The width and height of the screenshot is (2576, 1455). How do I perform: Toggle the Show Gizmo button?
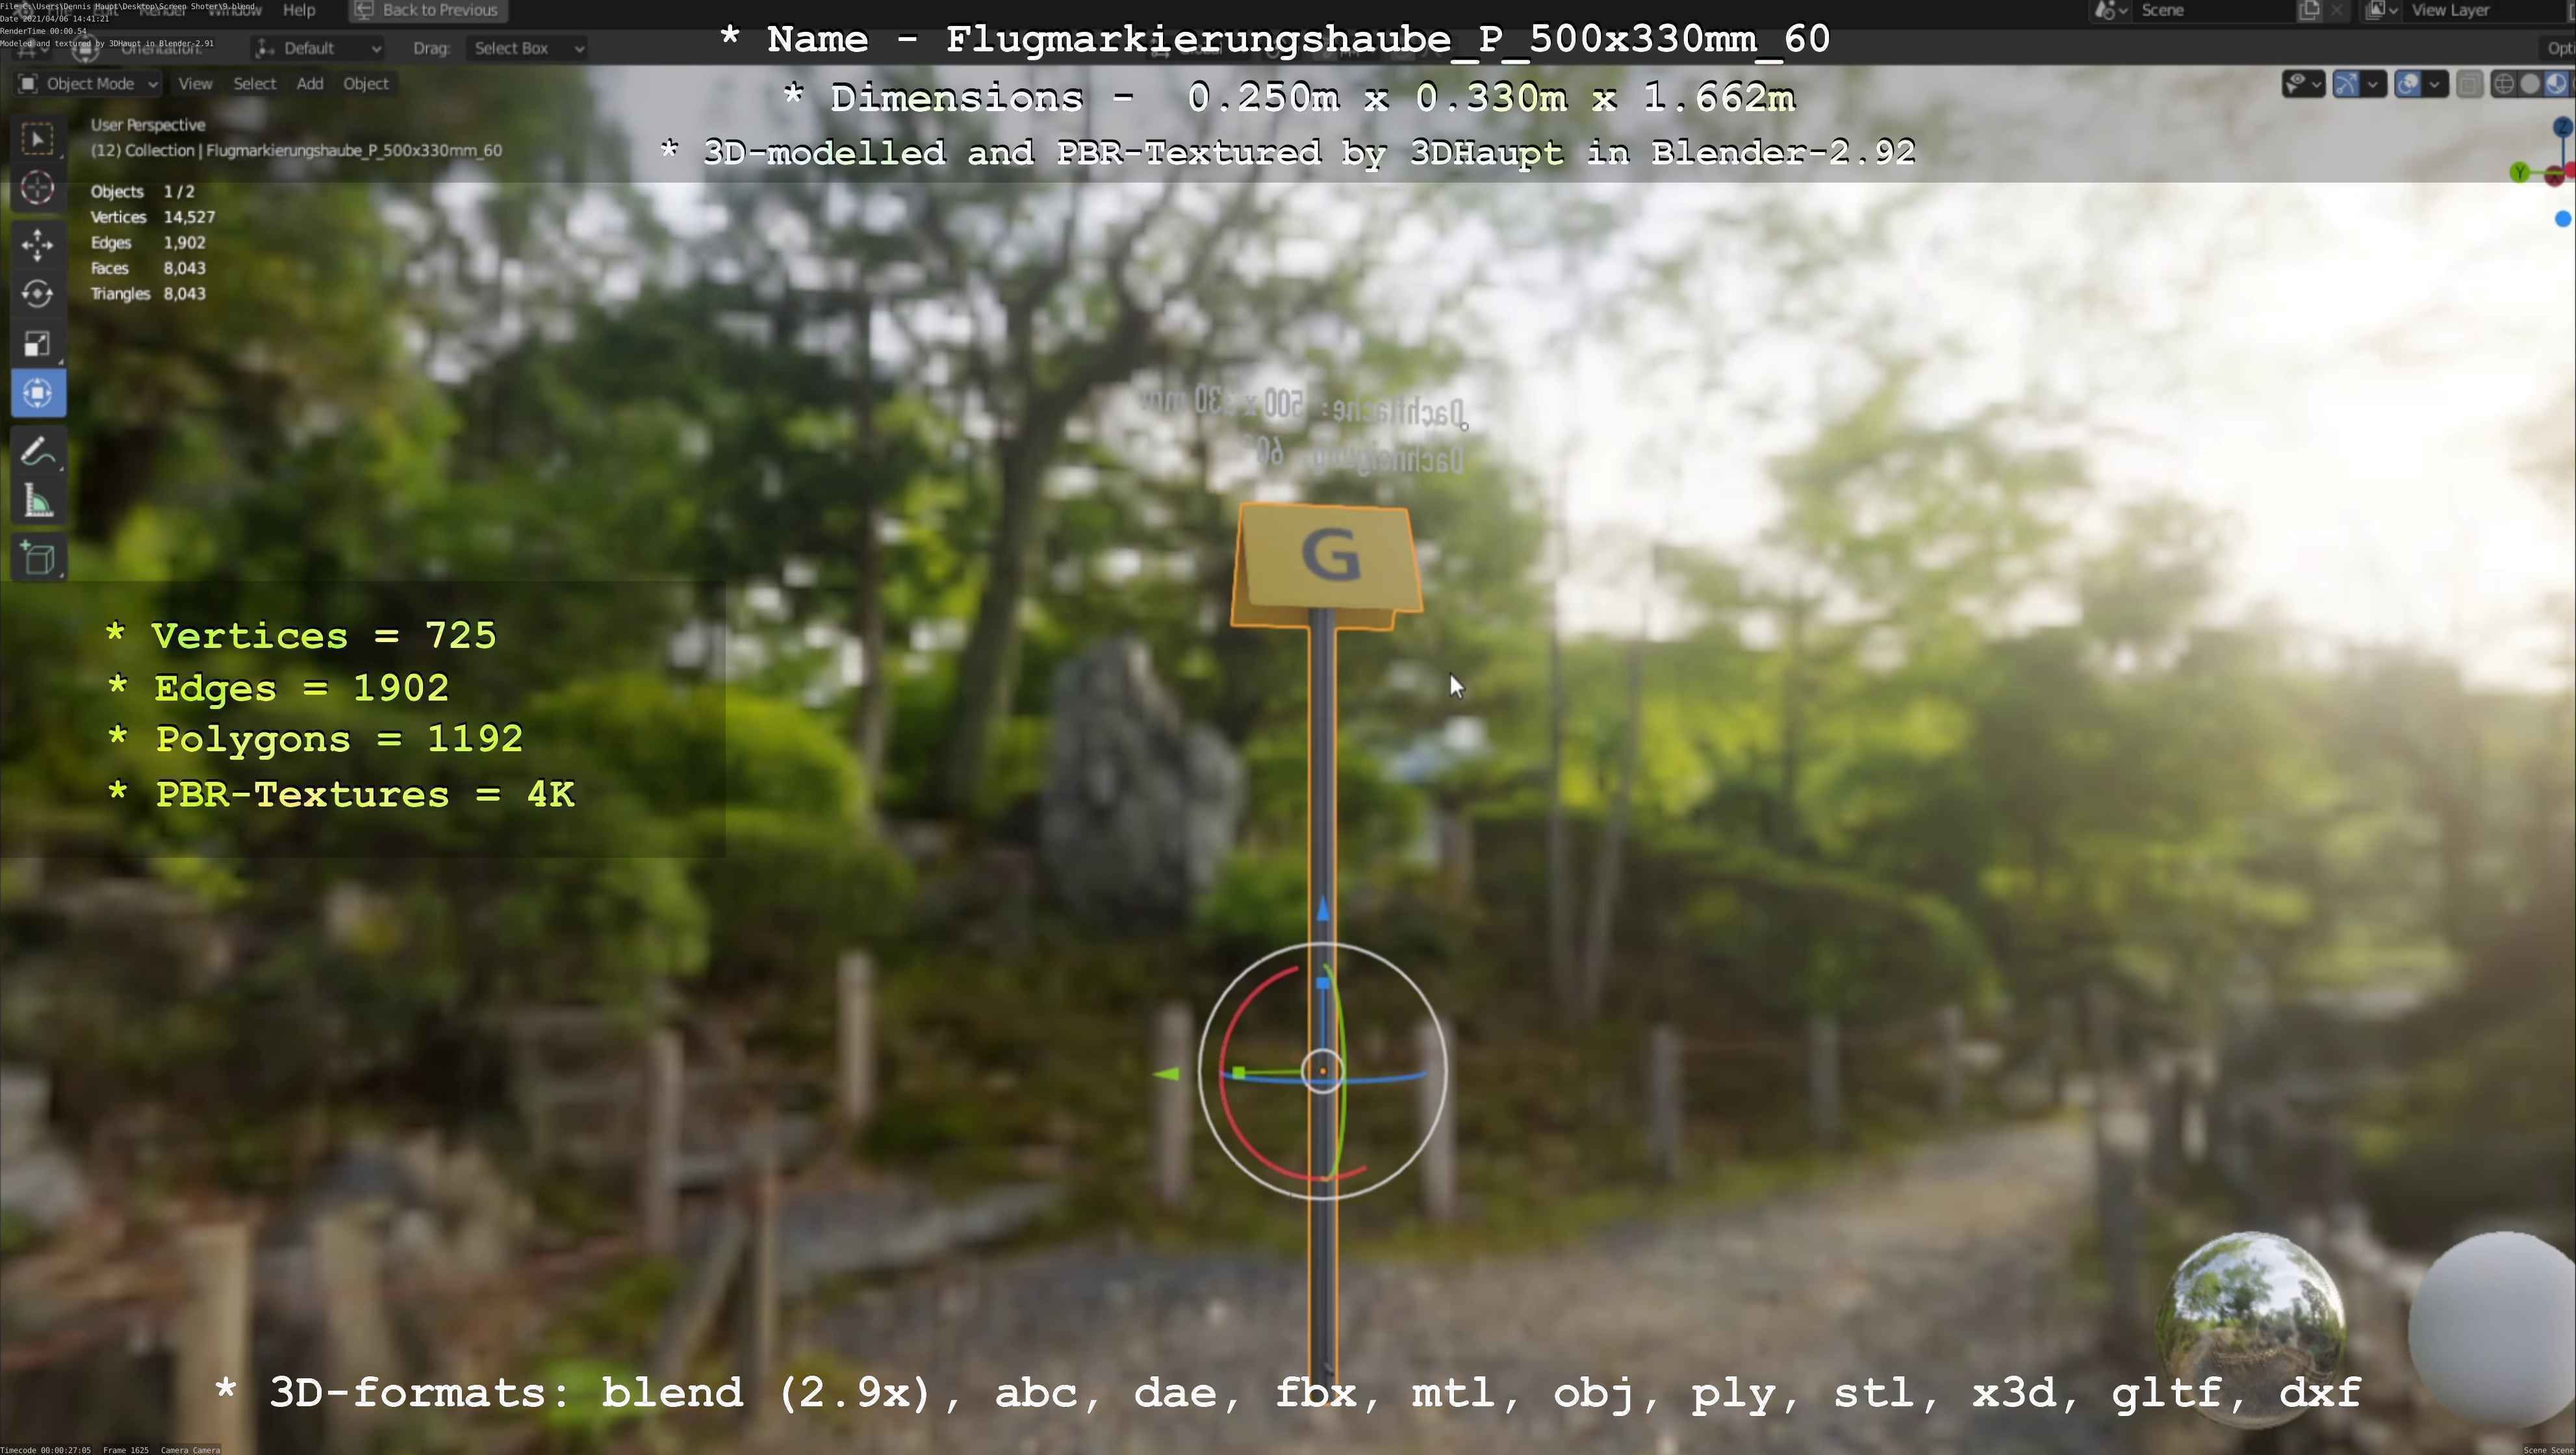[2346, 84]
